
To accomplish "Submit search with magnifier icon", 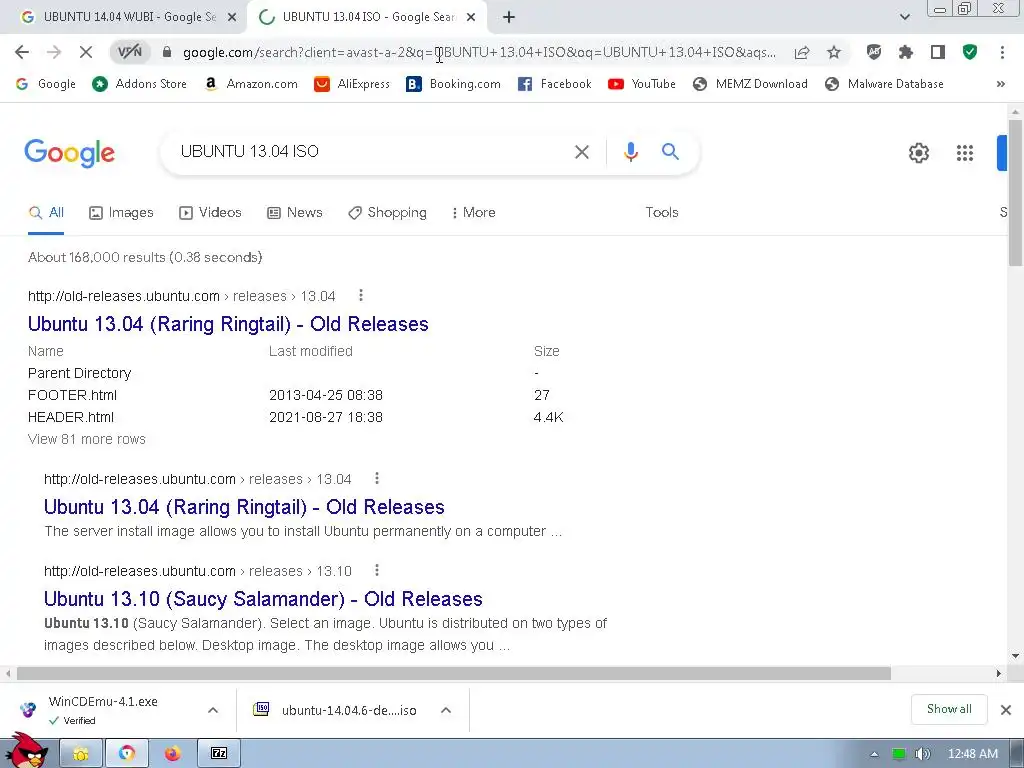I will [x=670, y=152].
